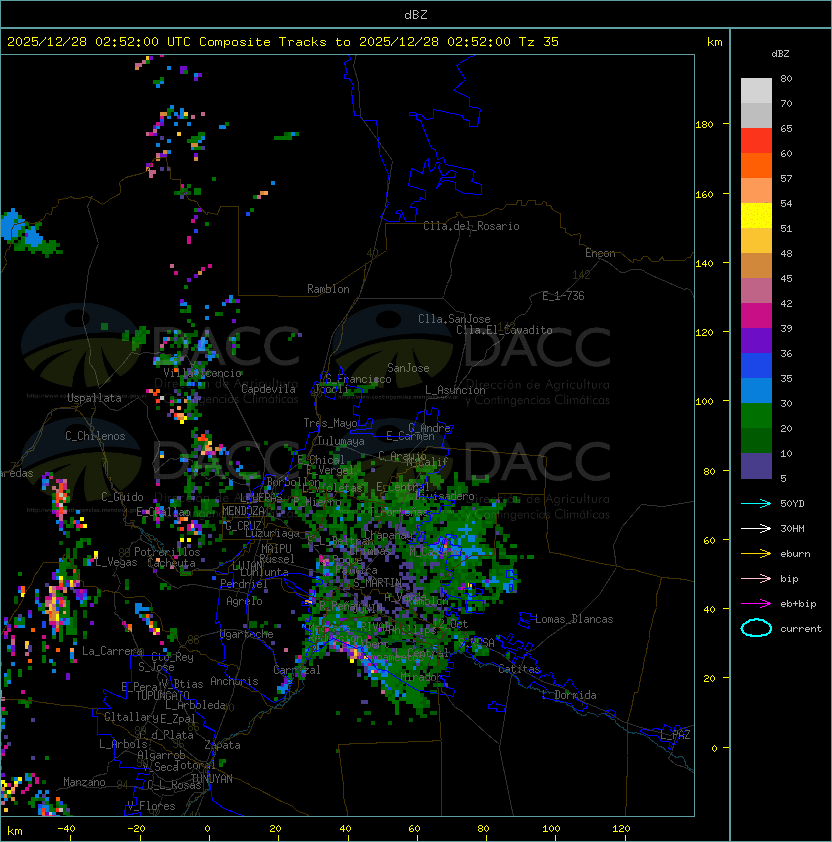Click the 'Clla.El_Cavadito' map label
The width and height of the screenshot is (832, 842).
click(x=504, y=330)
